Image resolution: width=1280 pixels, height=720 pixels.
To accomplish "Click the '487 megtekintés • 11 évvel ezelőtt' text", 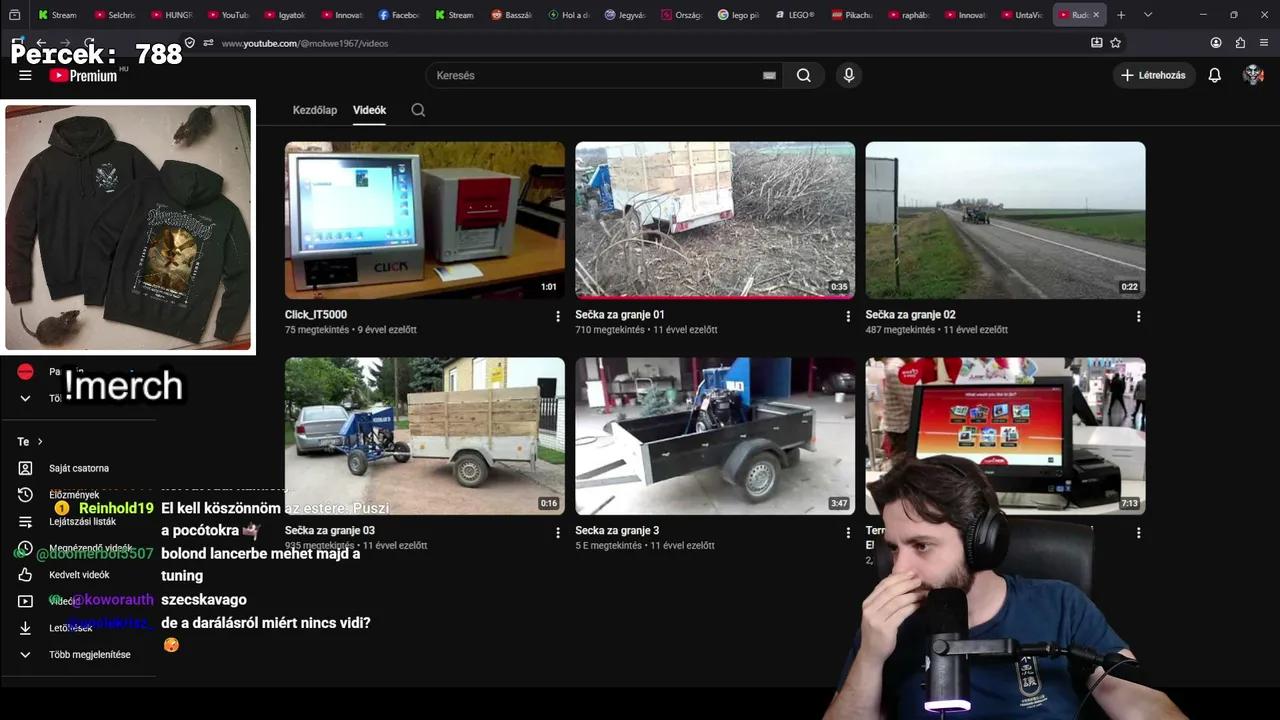I will [x=937, y=330].
